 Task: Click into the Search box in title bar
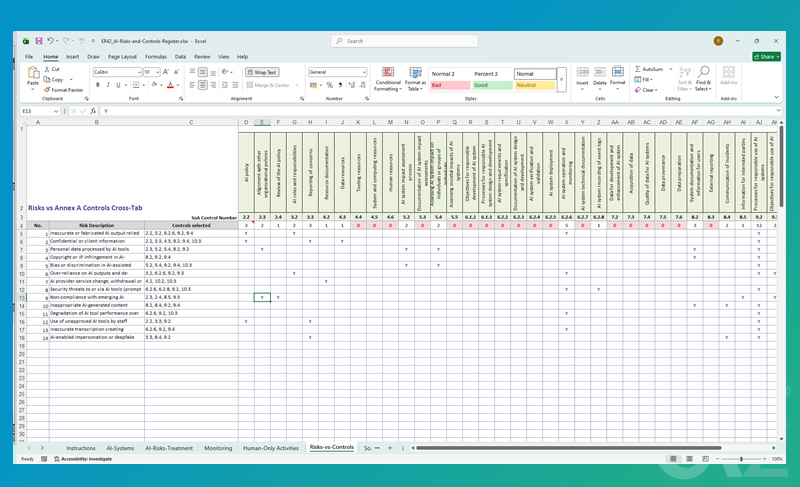404,41
